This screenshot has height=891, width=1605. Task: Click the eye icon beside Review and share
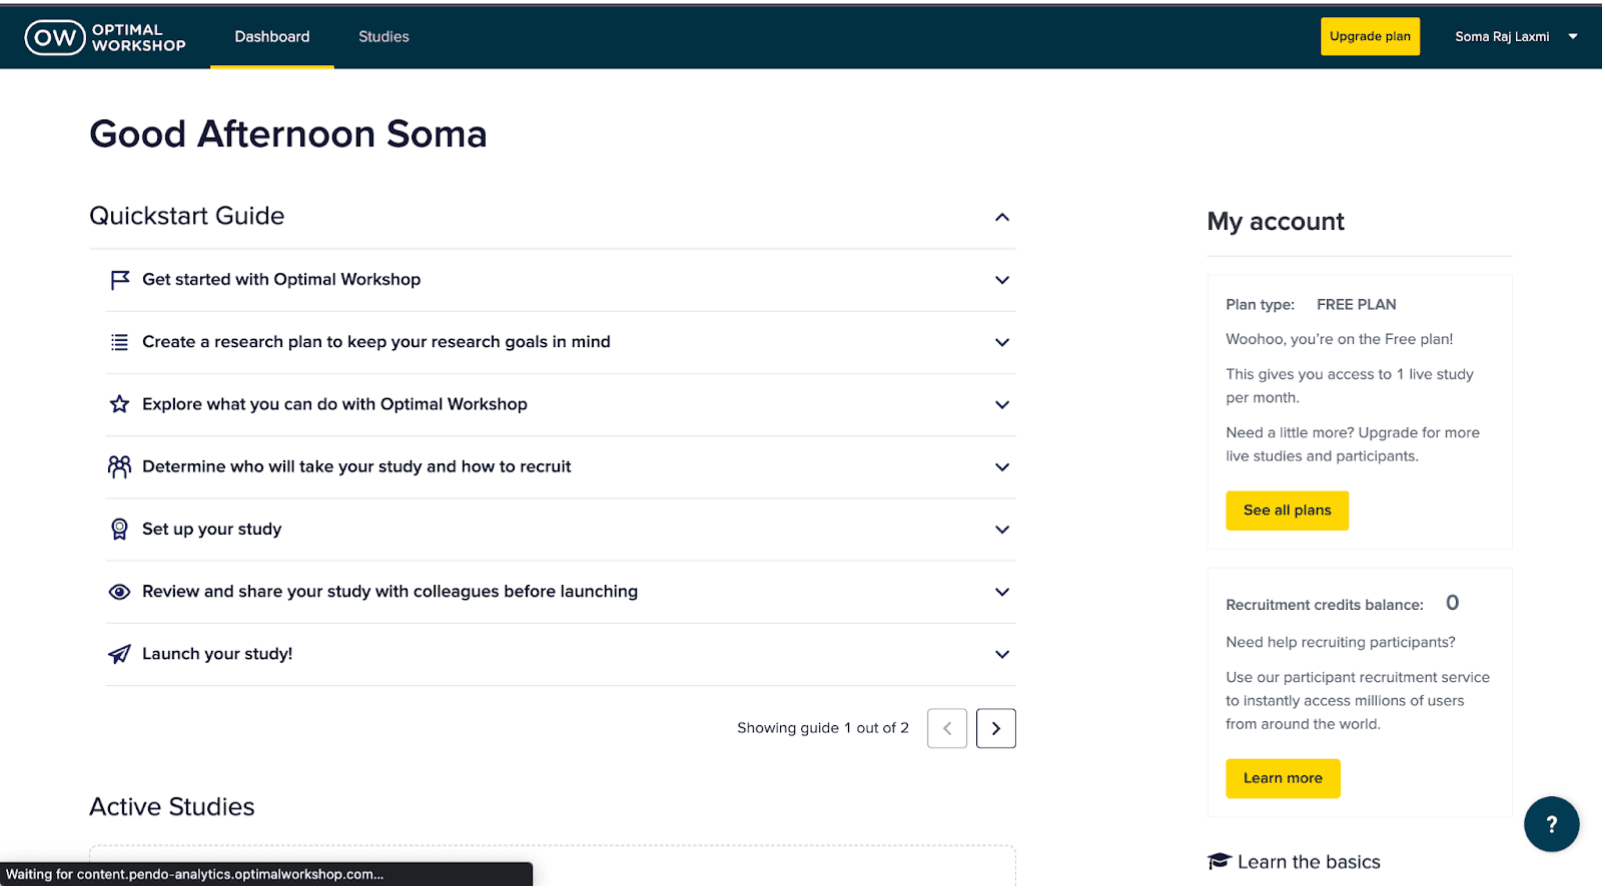click(x=120, y=592)
